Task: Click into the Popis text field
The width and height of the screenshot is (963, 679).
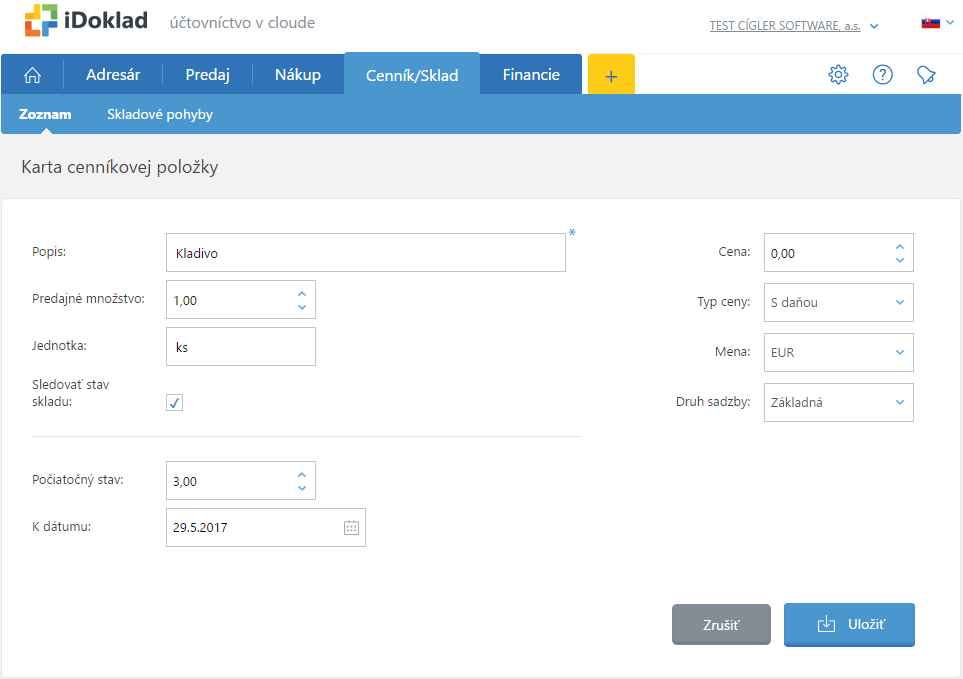Action: [x=365, y=253]
